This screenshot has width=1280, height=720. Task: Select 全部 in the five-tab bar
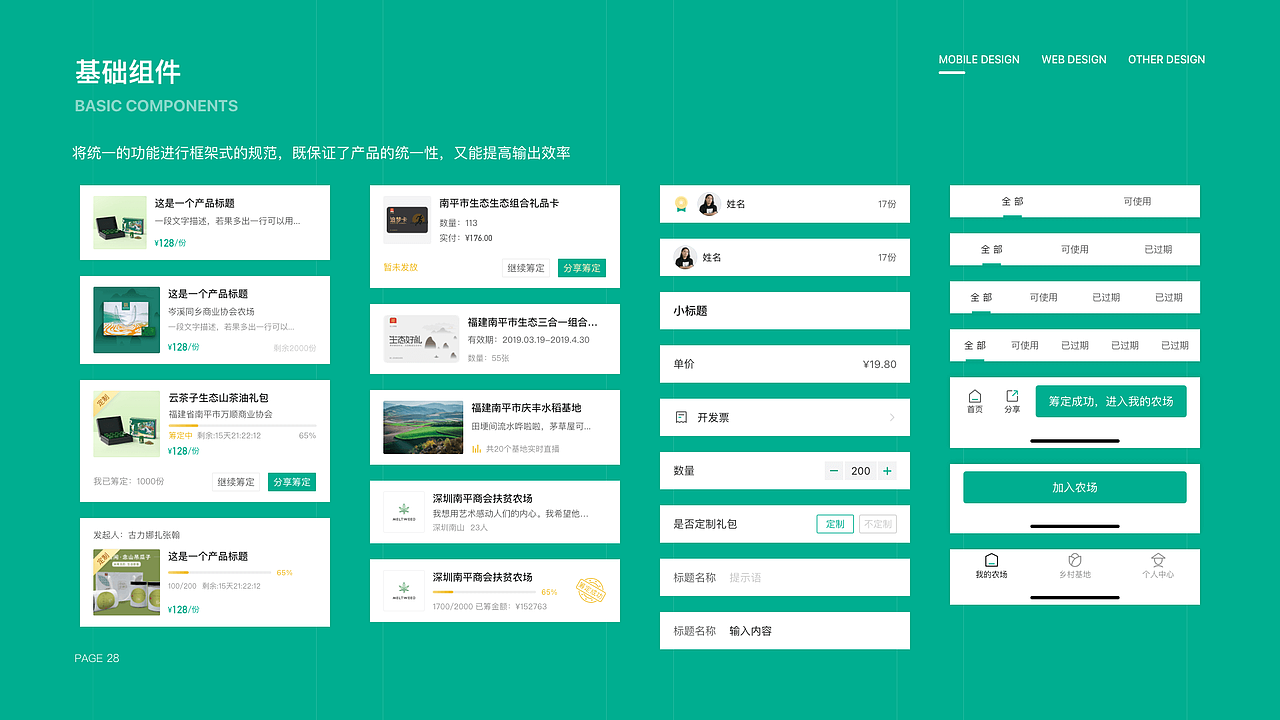point(974,346)
